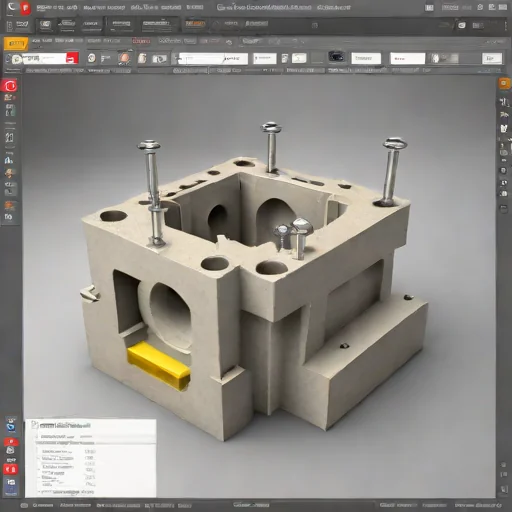Toggle the small square icon beside the yellow ribbon field

(285, 59)
